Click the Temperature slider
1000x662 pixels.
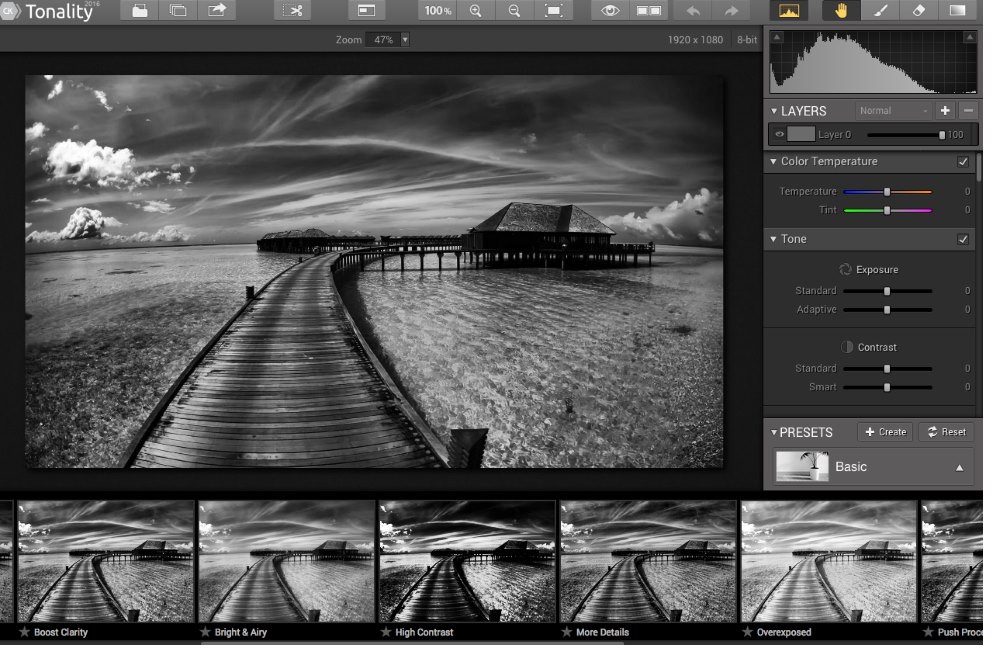point(887,191)
